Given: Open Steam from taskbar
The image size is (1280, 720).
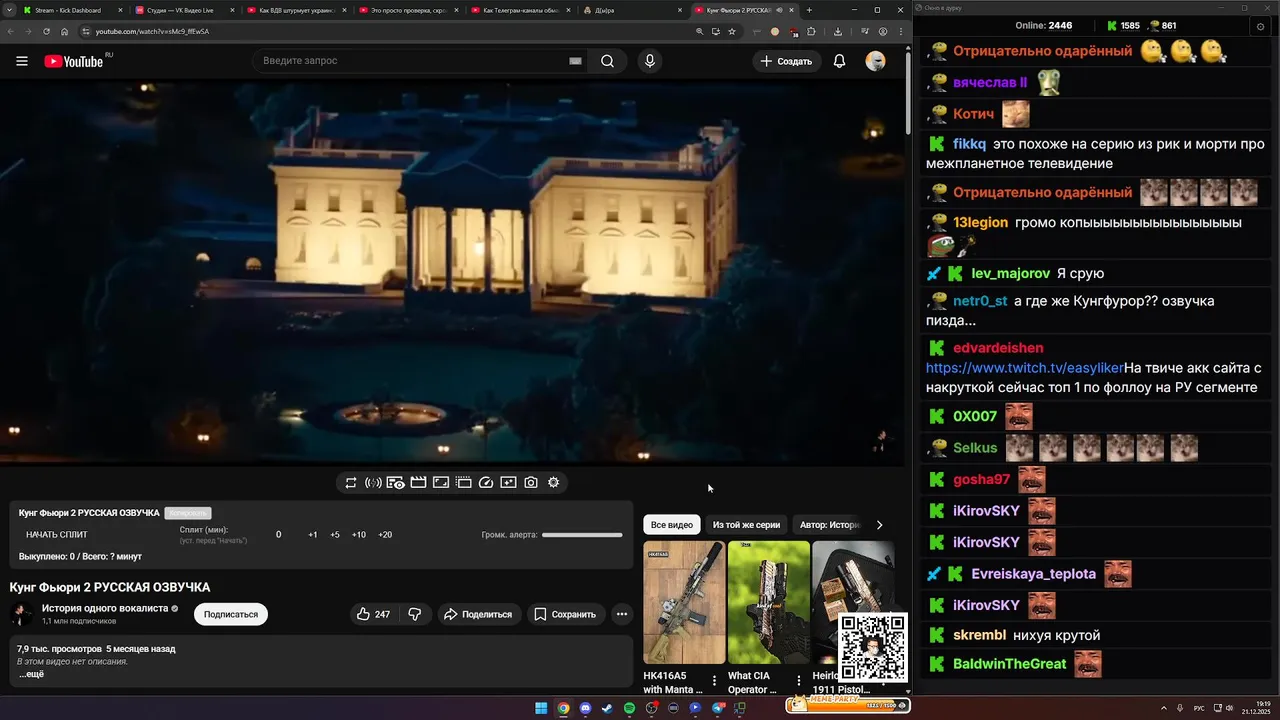Looking at the screenshot, I should tap(607, 708).
